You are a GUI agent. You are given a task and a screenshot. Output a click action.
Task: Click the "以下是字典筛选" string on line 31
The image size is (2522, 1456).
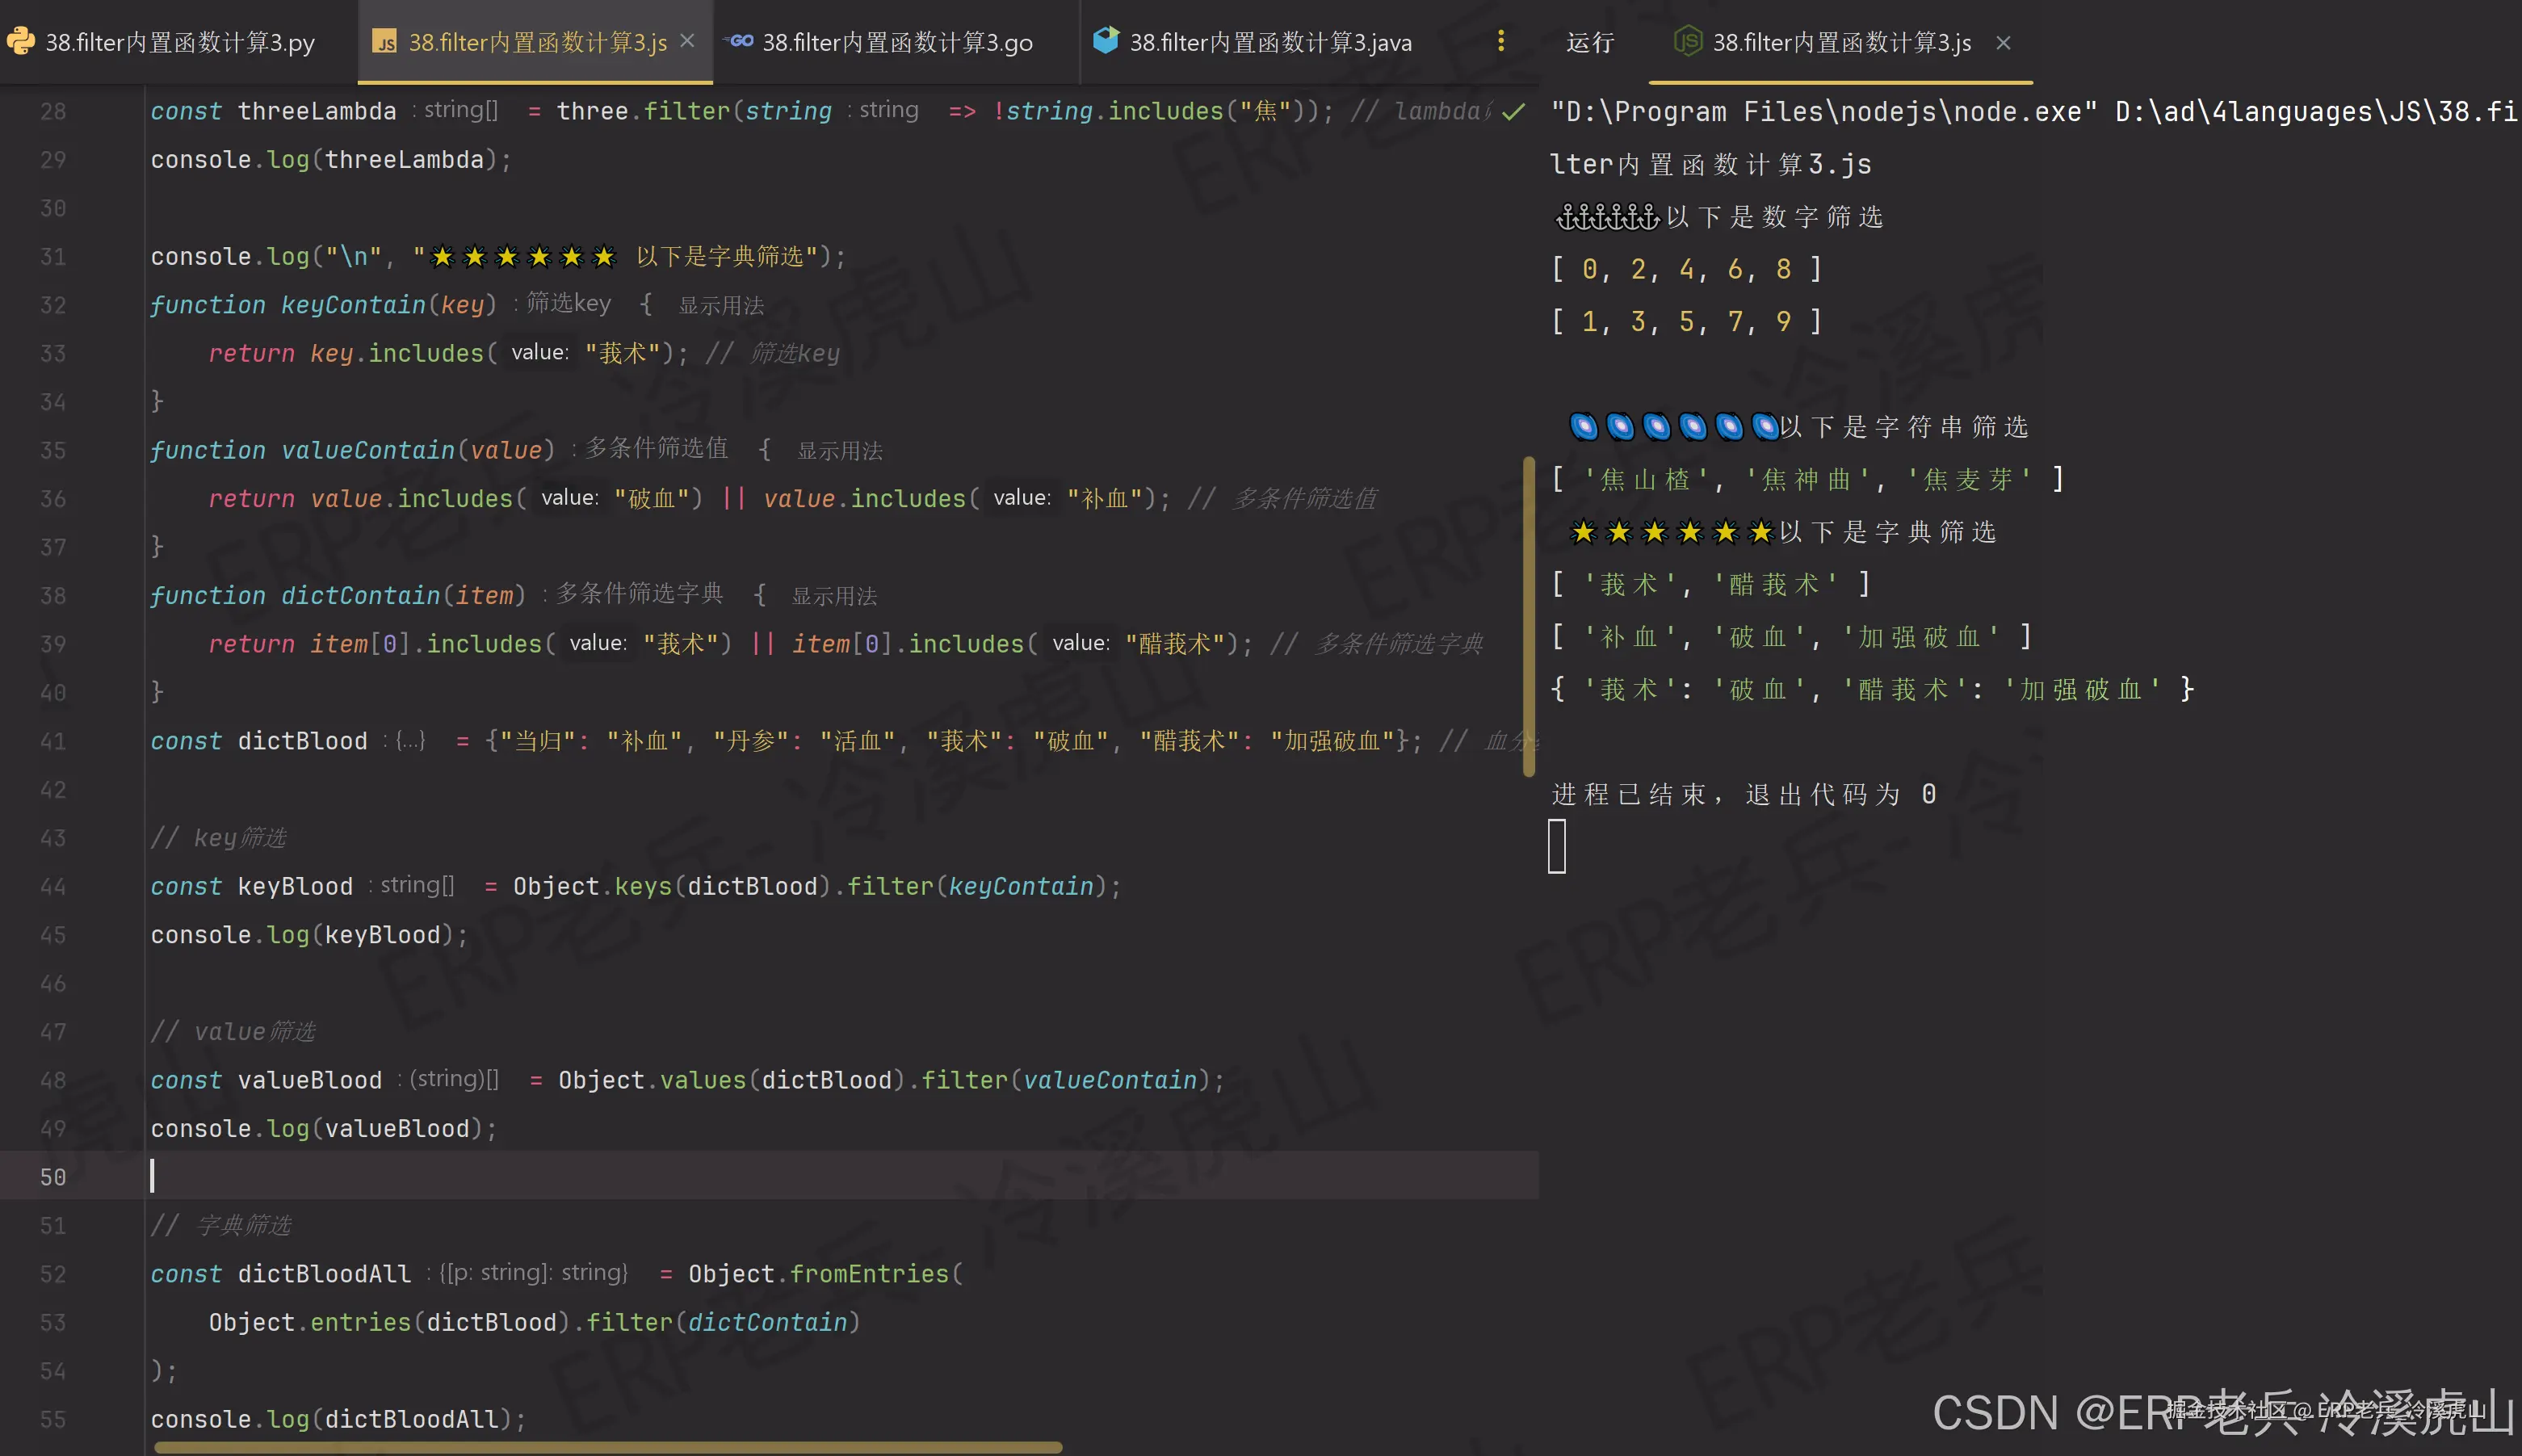(720, 257)
